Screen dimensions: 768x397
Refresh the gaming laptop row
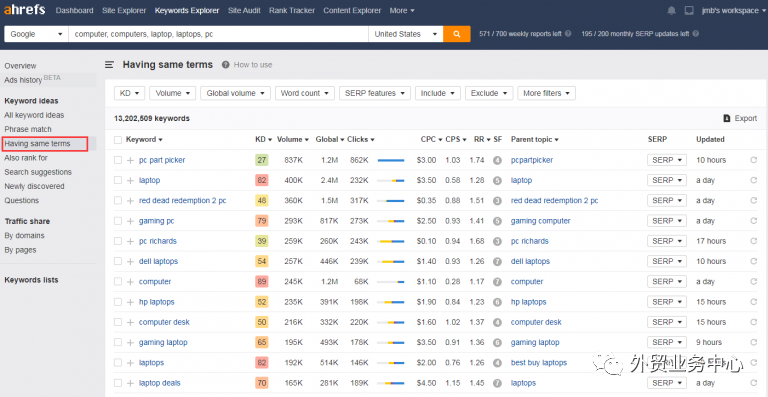(754, 342)
